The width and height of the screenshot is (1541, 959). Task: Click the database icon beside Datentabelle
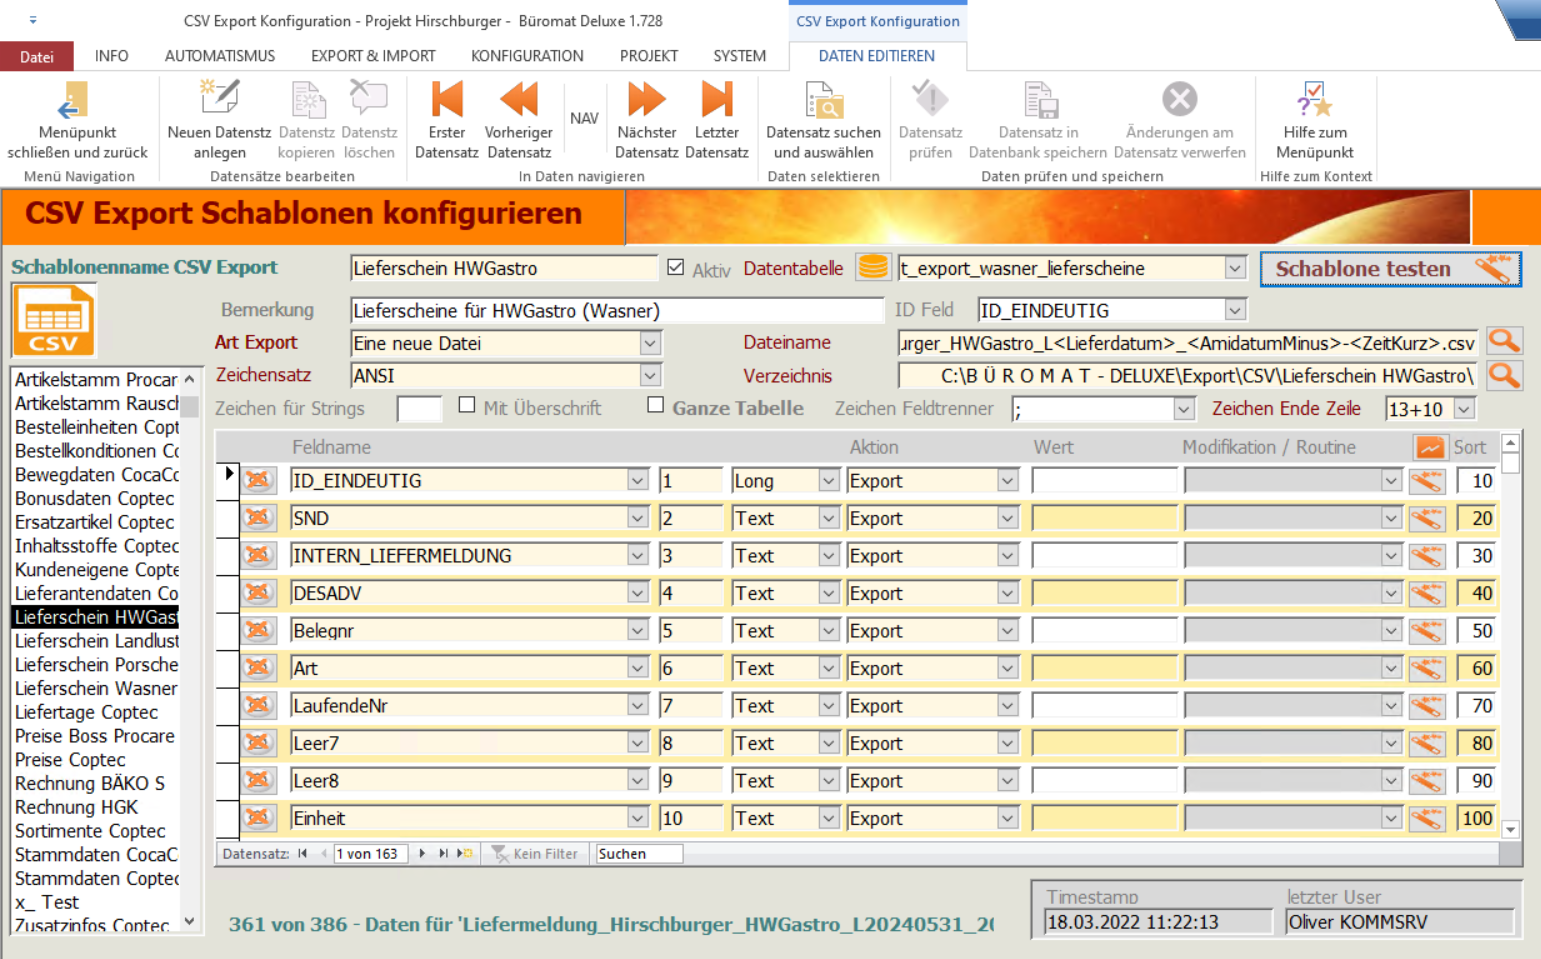pyautogui.click(x=873, y=268)
